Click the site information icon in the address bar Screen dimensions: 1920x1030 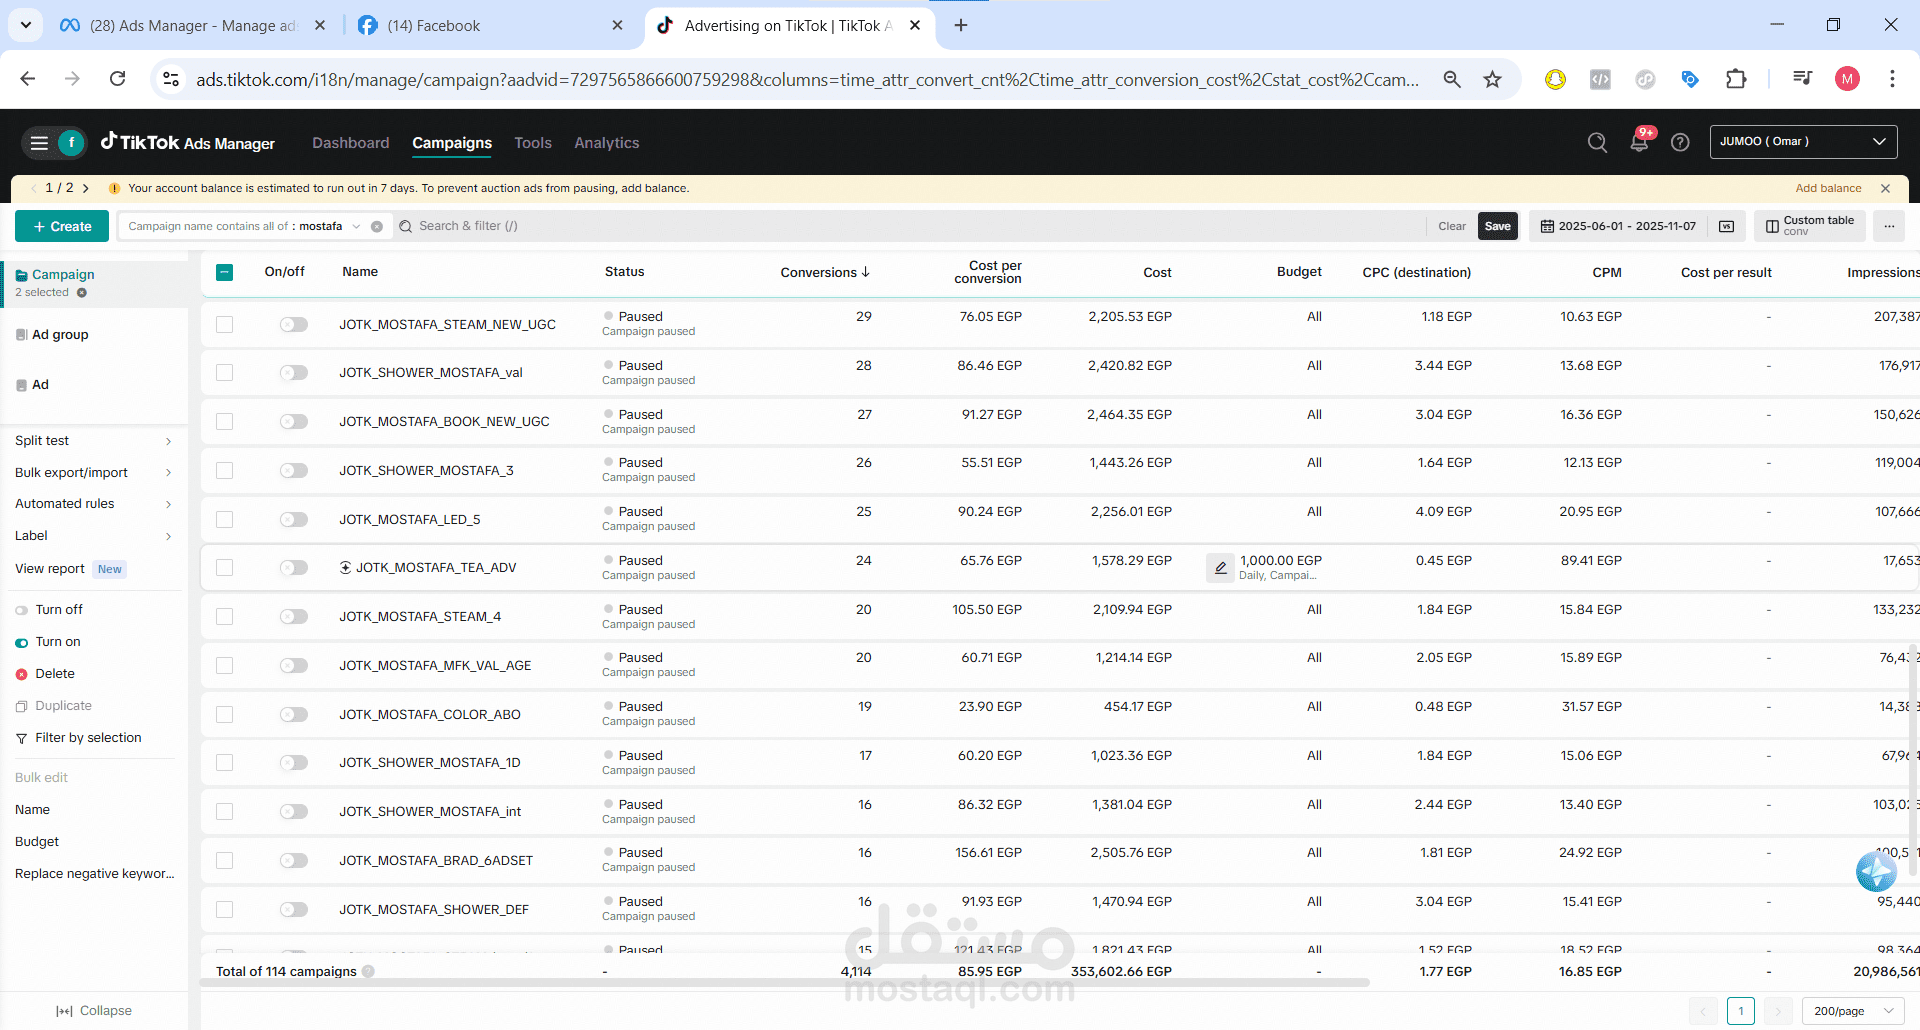[171, 79]
